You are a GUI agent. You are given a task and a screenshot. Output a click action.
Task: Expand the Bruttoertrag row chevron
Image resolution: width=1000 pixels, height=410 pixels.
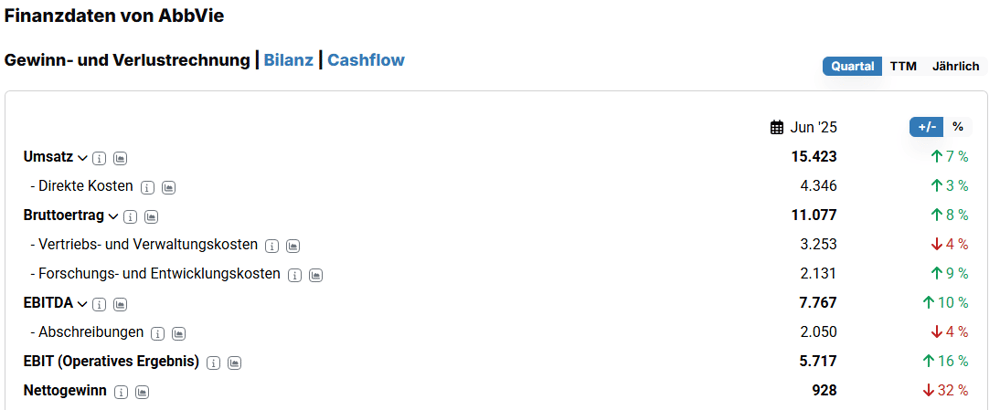click(x=113, y=217)
